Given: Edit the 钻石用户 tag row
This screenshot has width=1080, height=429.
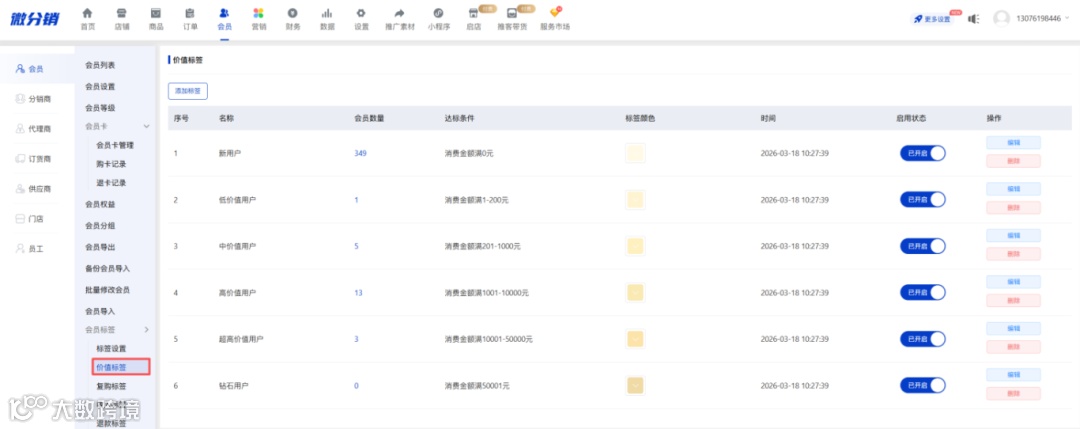Looking at the screenshot, I should [1013, 375].
